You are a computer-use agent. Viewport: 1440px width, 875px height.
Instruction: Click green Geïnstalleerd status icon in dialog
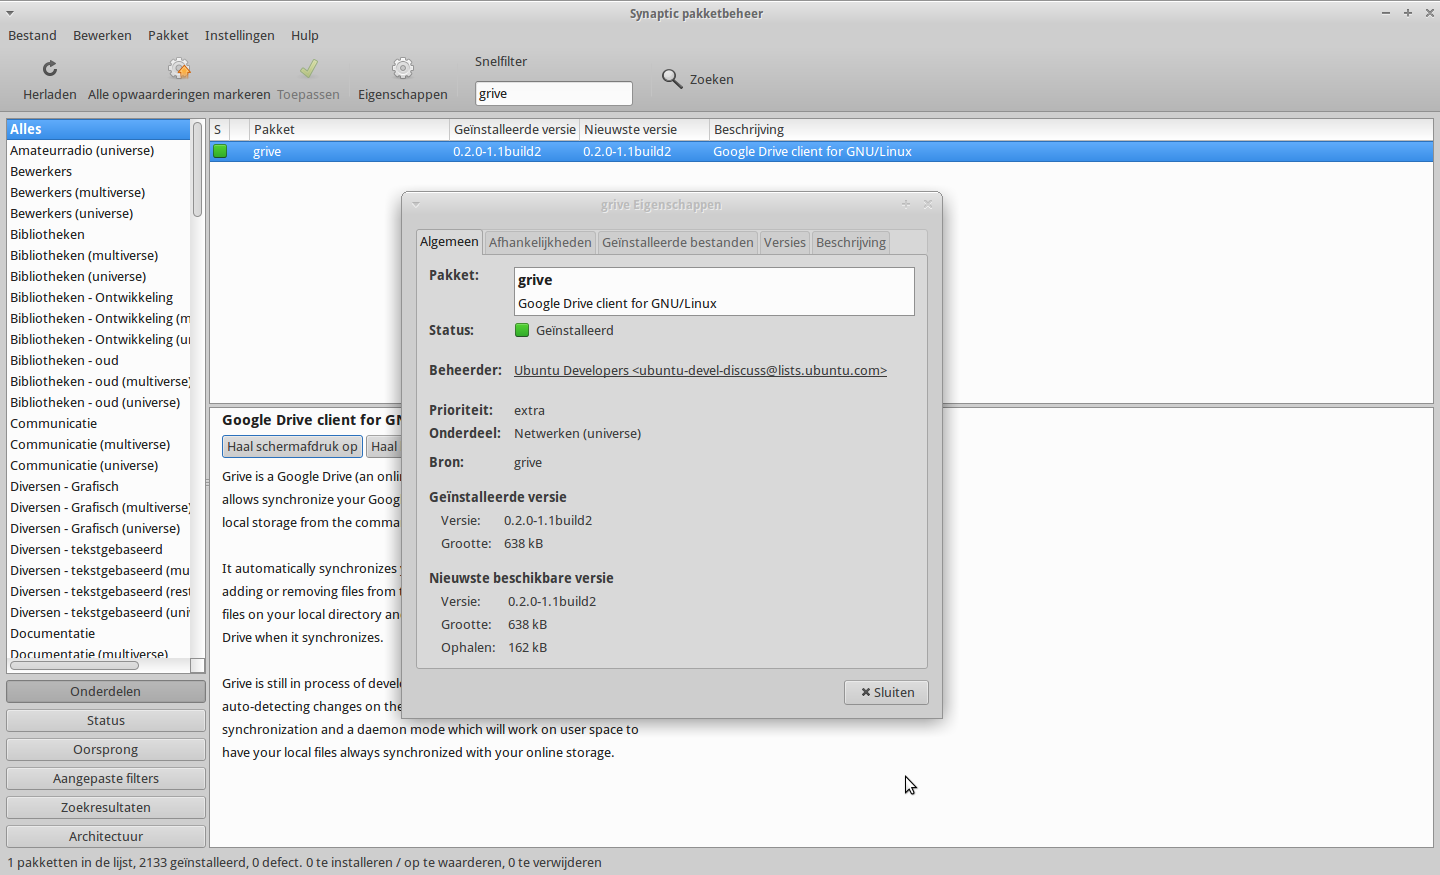coord(522,330)
